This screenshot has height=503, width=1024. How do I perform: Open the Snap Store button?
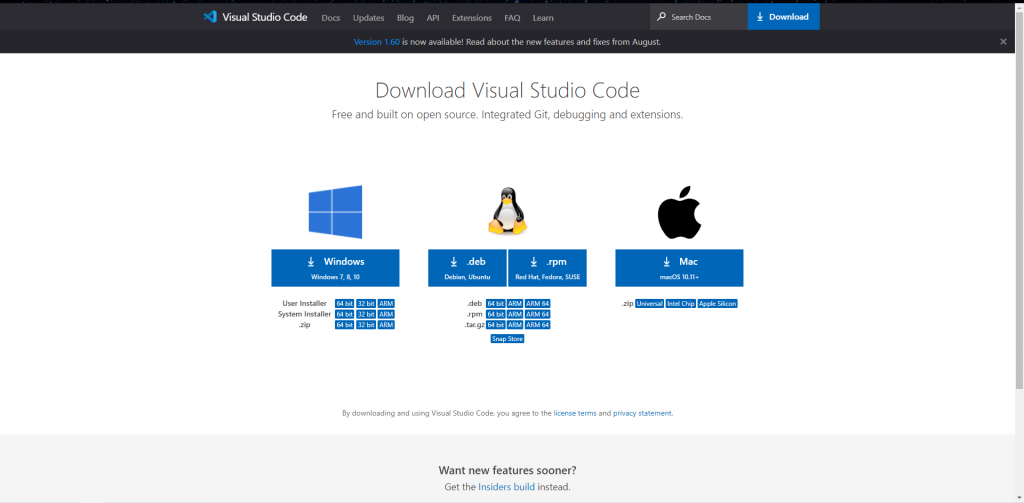[x=507, y=339]
